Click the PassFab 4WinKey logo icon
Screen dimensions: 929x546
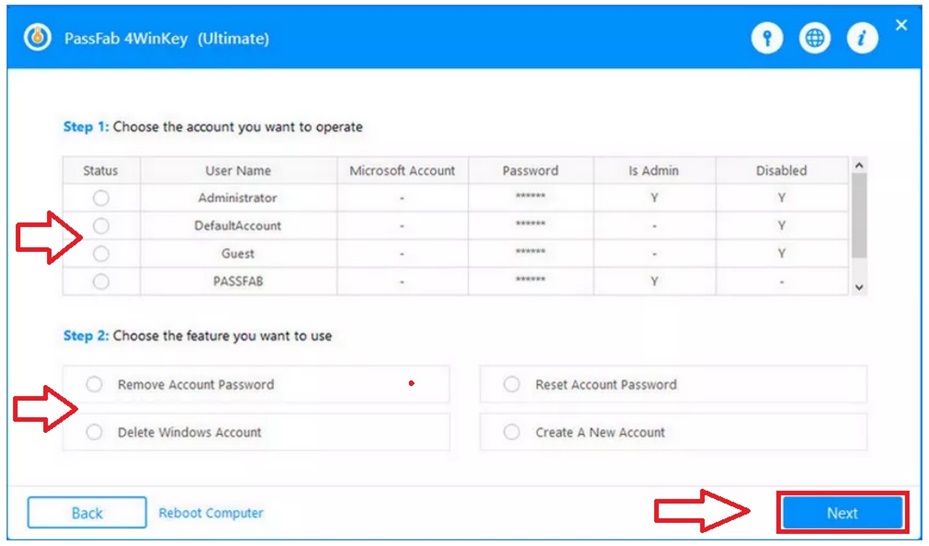[x=37, y=38]
